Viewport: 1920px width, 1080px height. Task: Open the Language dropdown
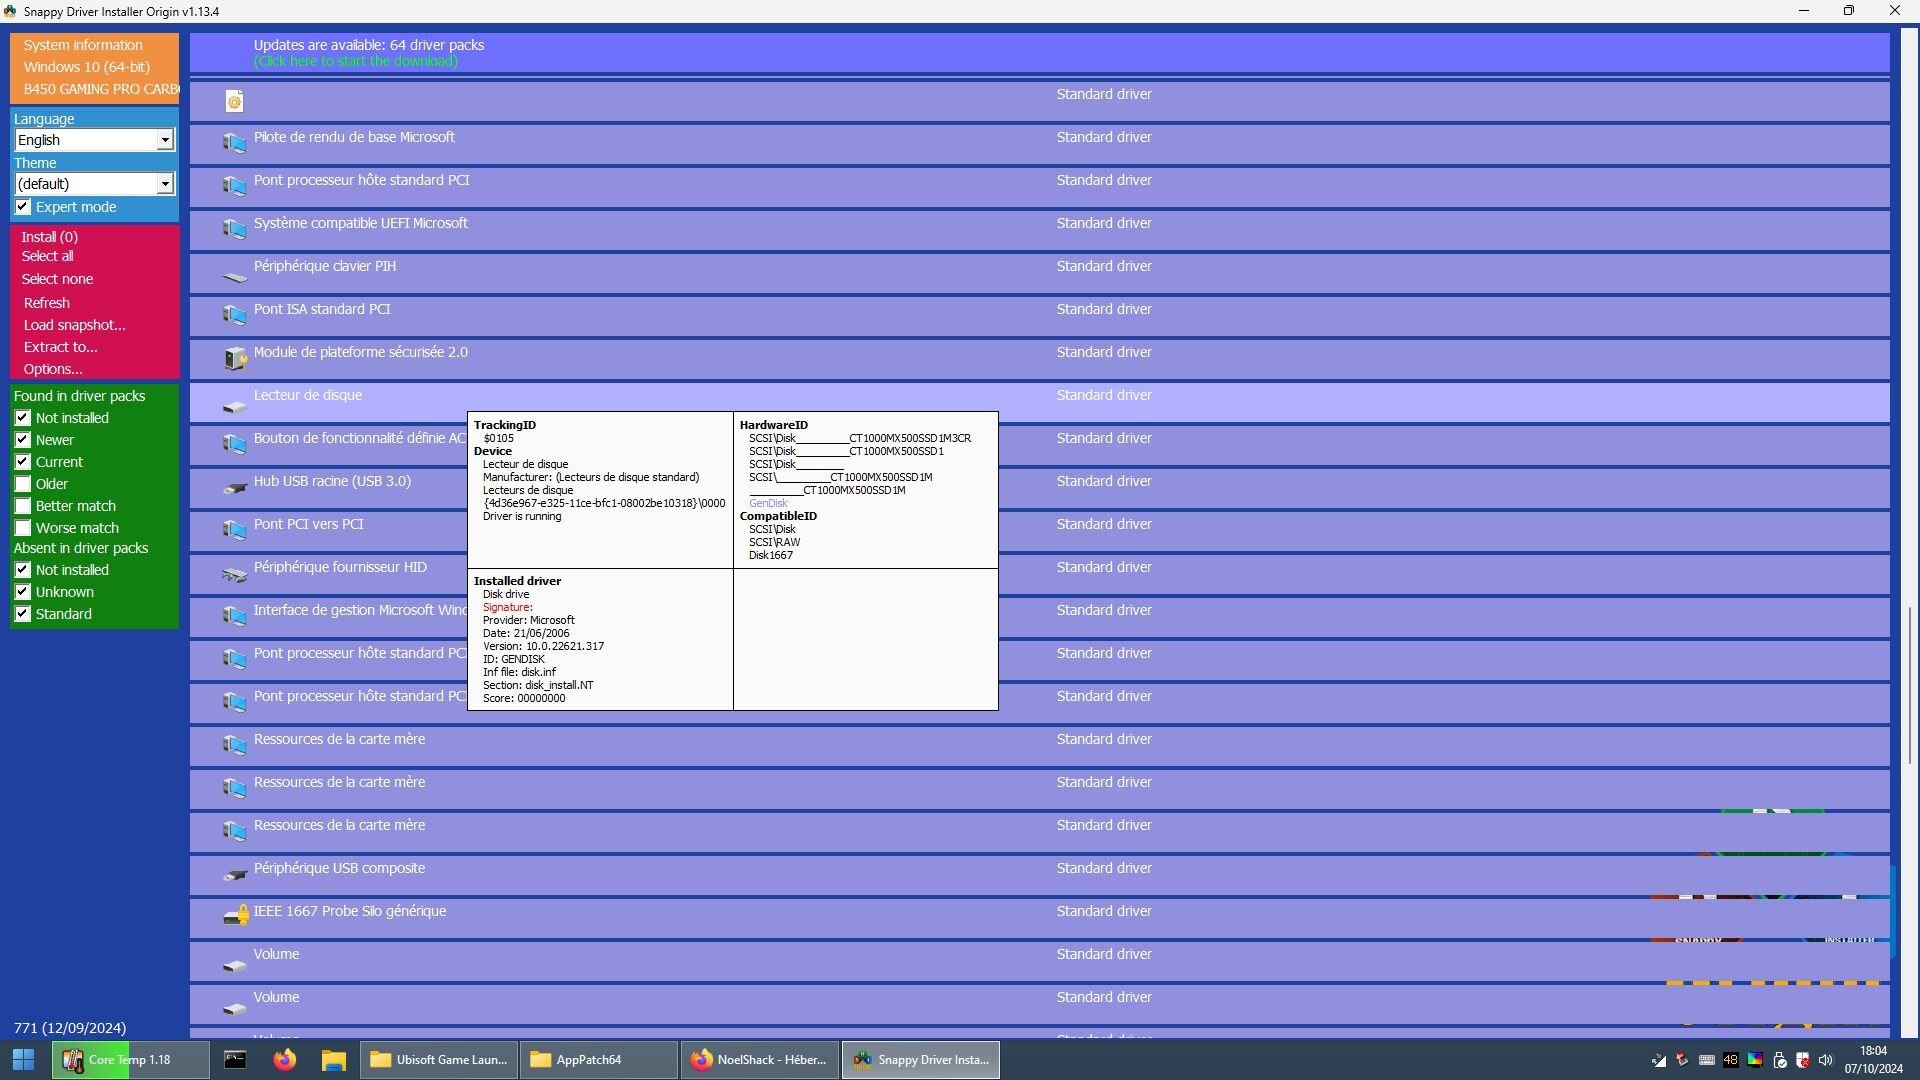point(94,140)
